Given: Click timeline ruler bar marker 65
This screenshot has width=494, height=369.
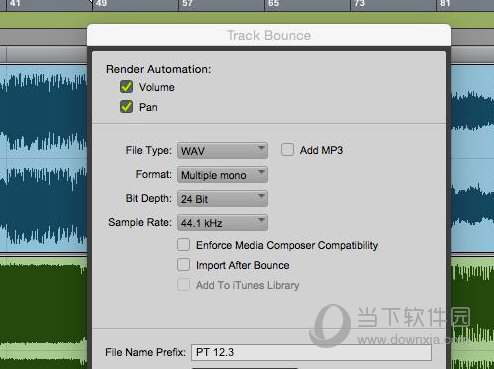Looking at the screenshot, I should (x=273, y=4).
